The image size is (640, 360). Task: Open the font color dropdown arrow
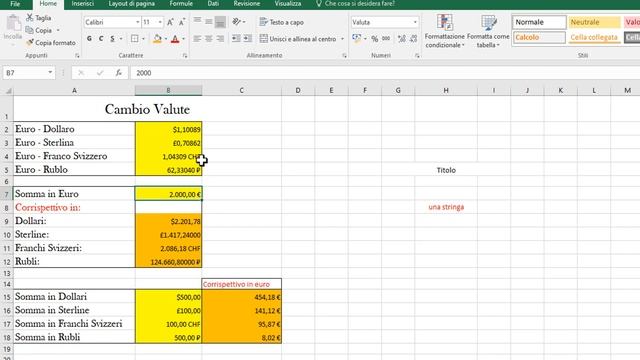click(184, 39)
